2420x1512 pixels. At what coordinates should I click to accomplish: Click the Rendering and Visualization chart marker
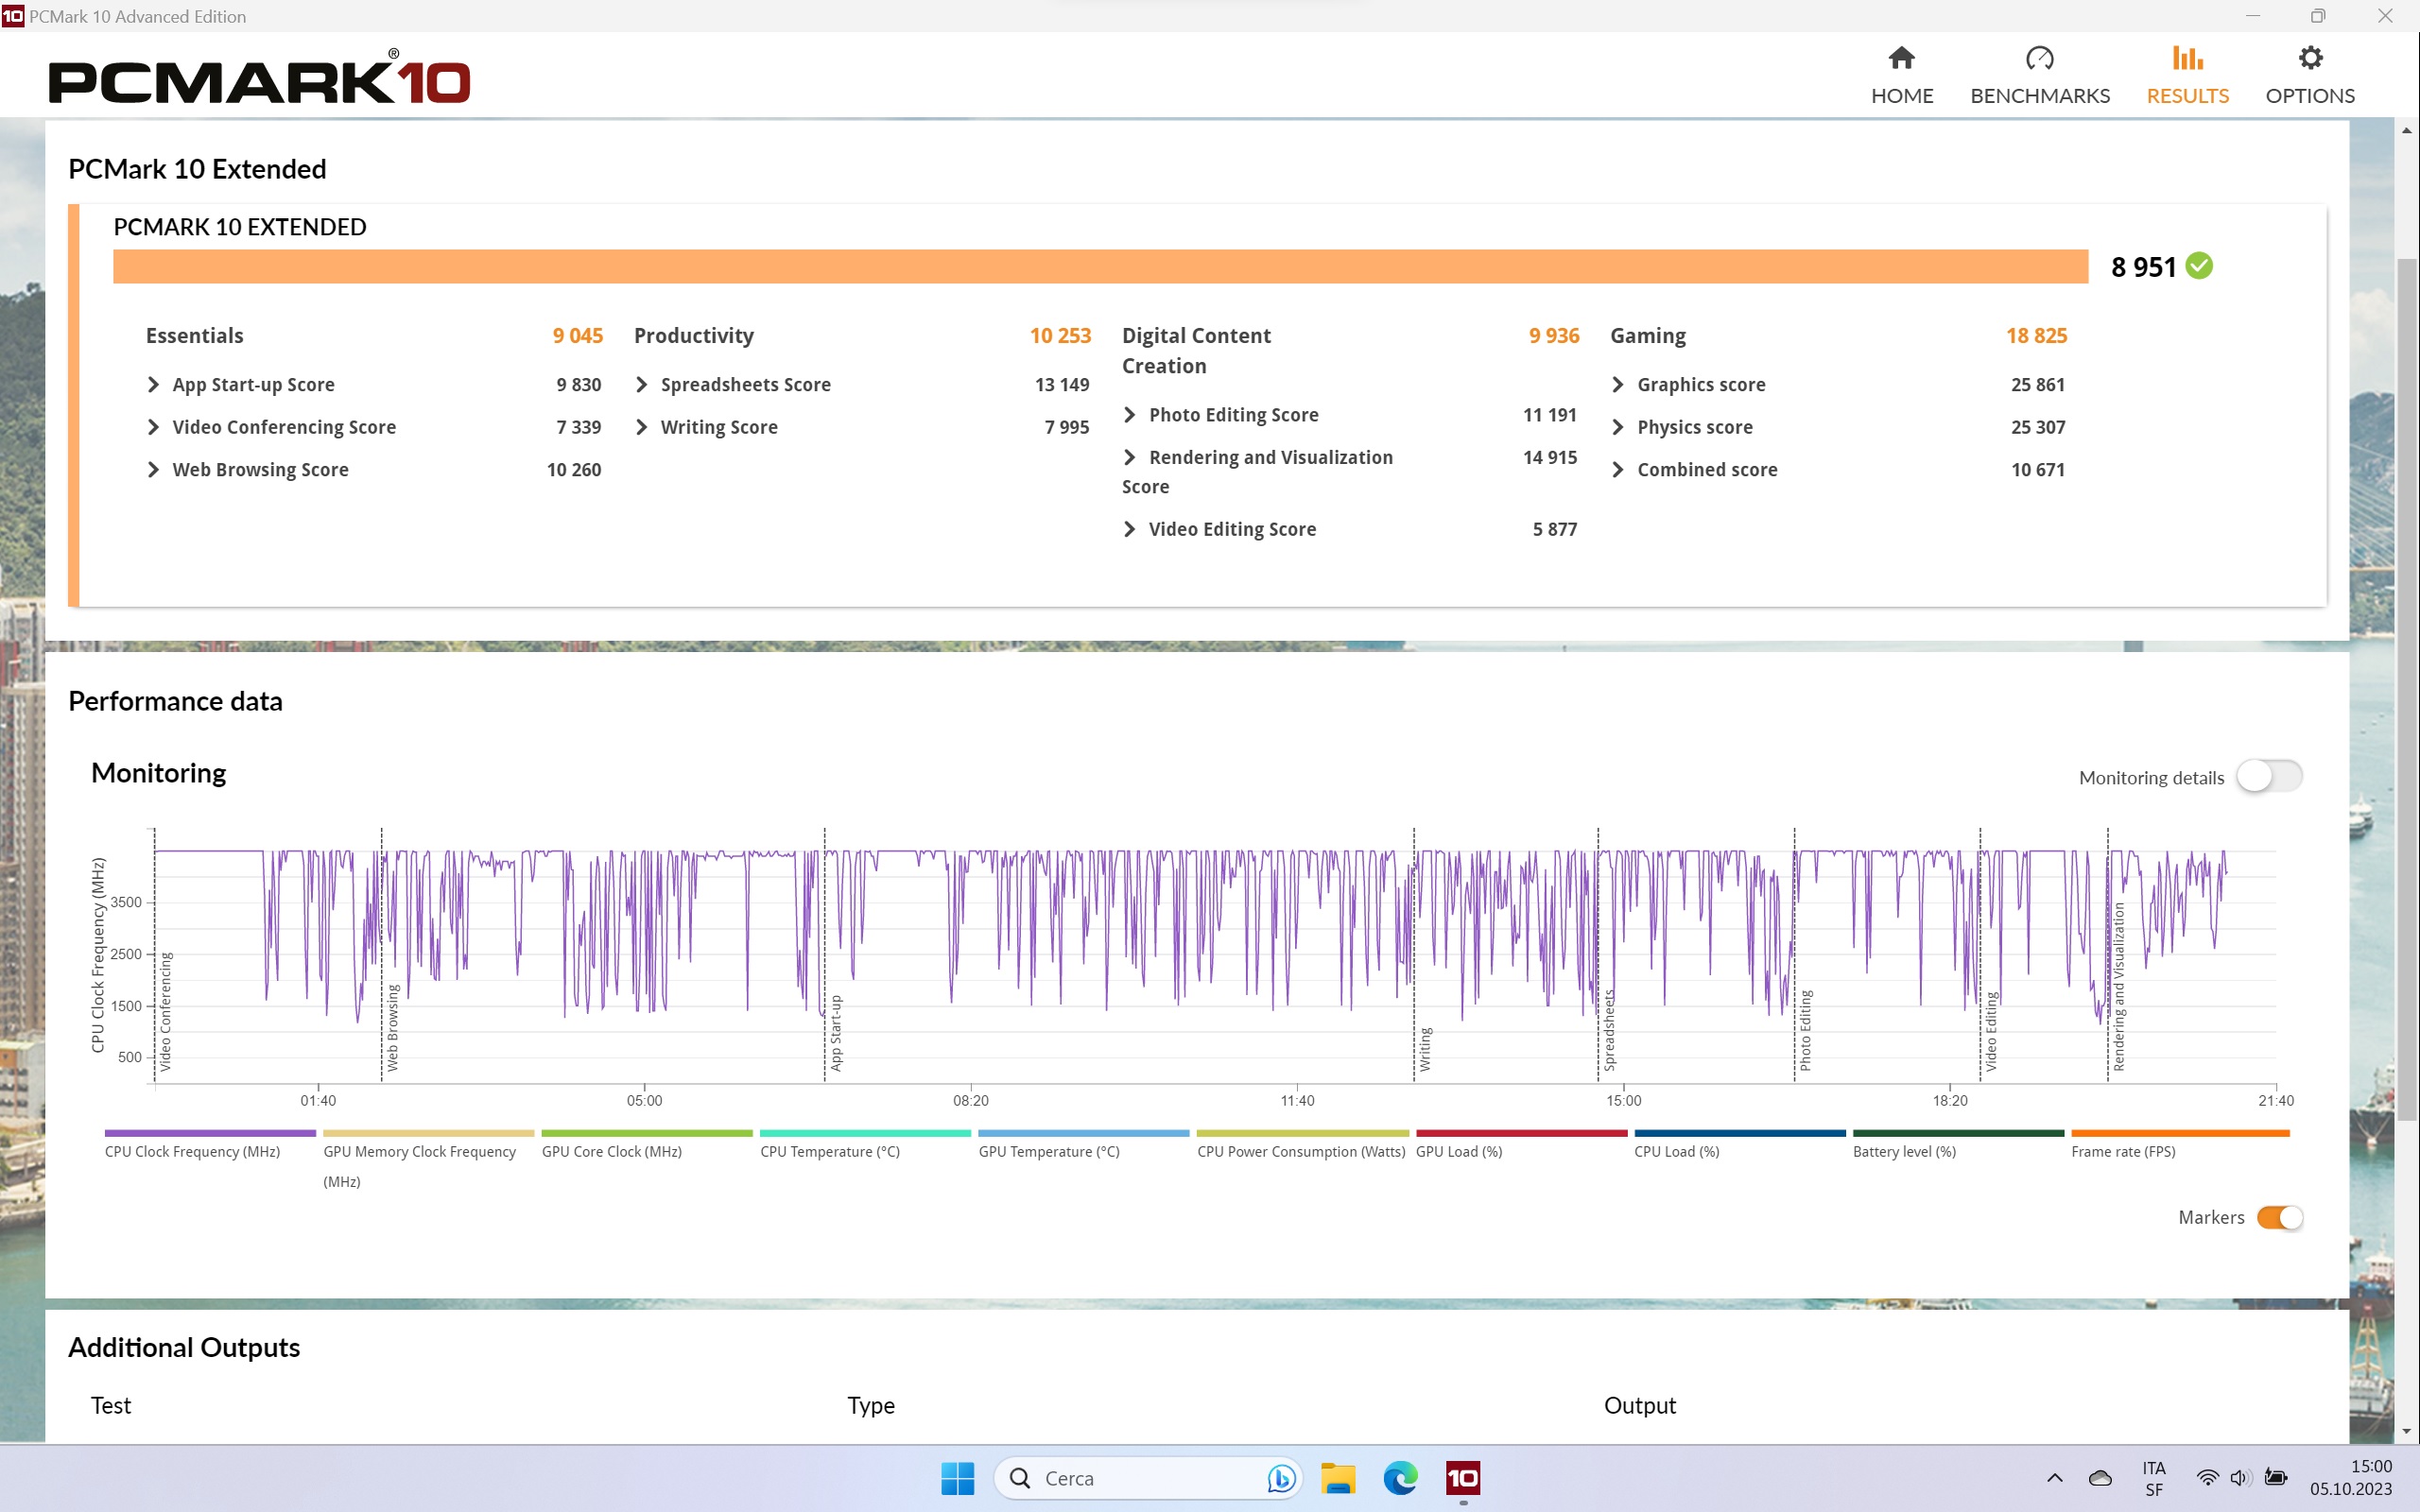2118,987
